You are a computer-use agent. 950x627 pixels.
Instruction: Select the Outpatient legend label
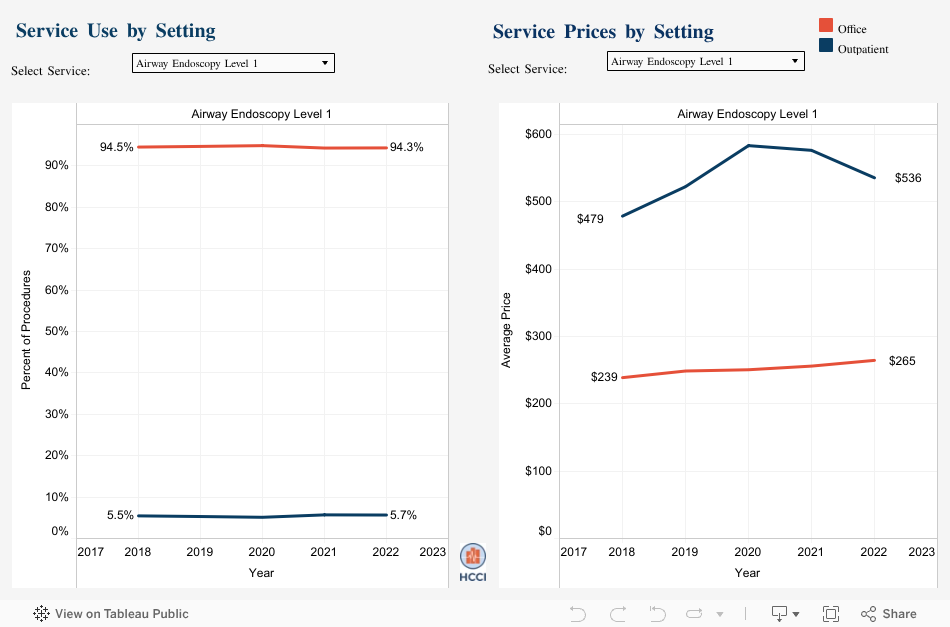point(863,49)
